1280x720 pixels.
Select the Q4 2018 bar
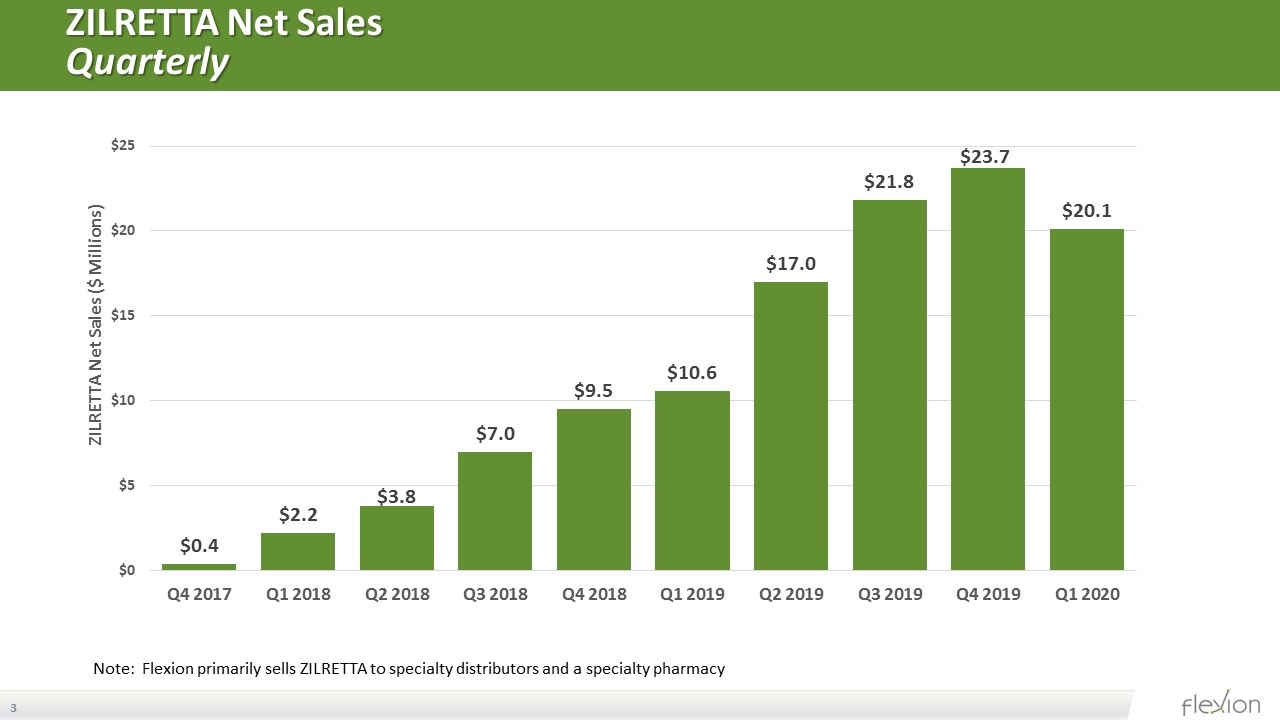(x=594, y=490)
